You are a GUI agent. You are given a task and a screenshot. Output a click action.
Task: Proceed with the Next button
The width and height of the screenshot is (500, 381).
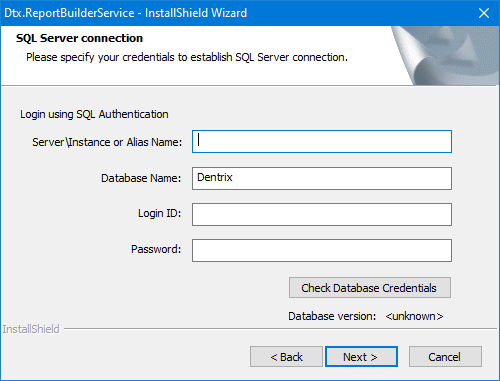click(361, 357)
